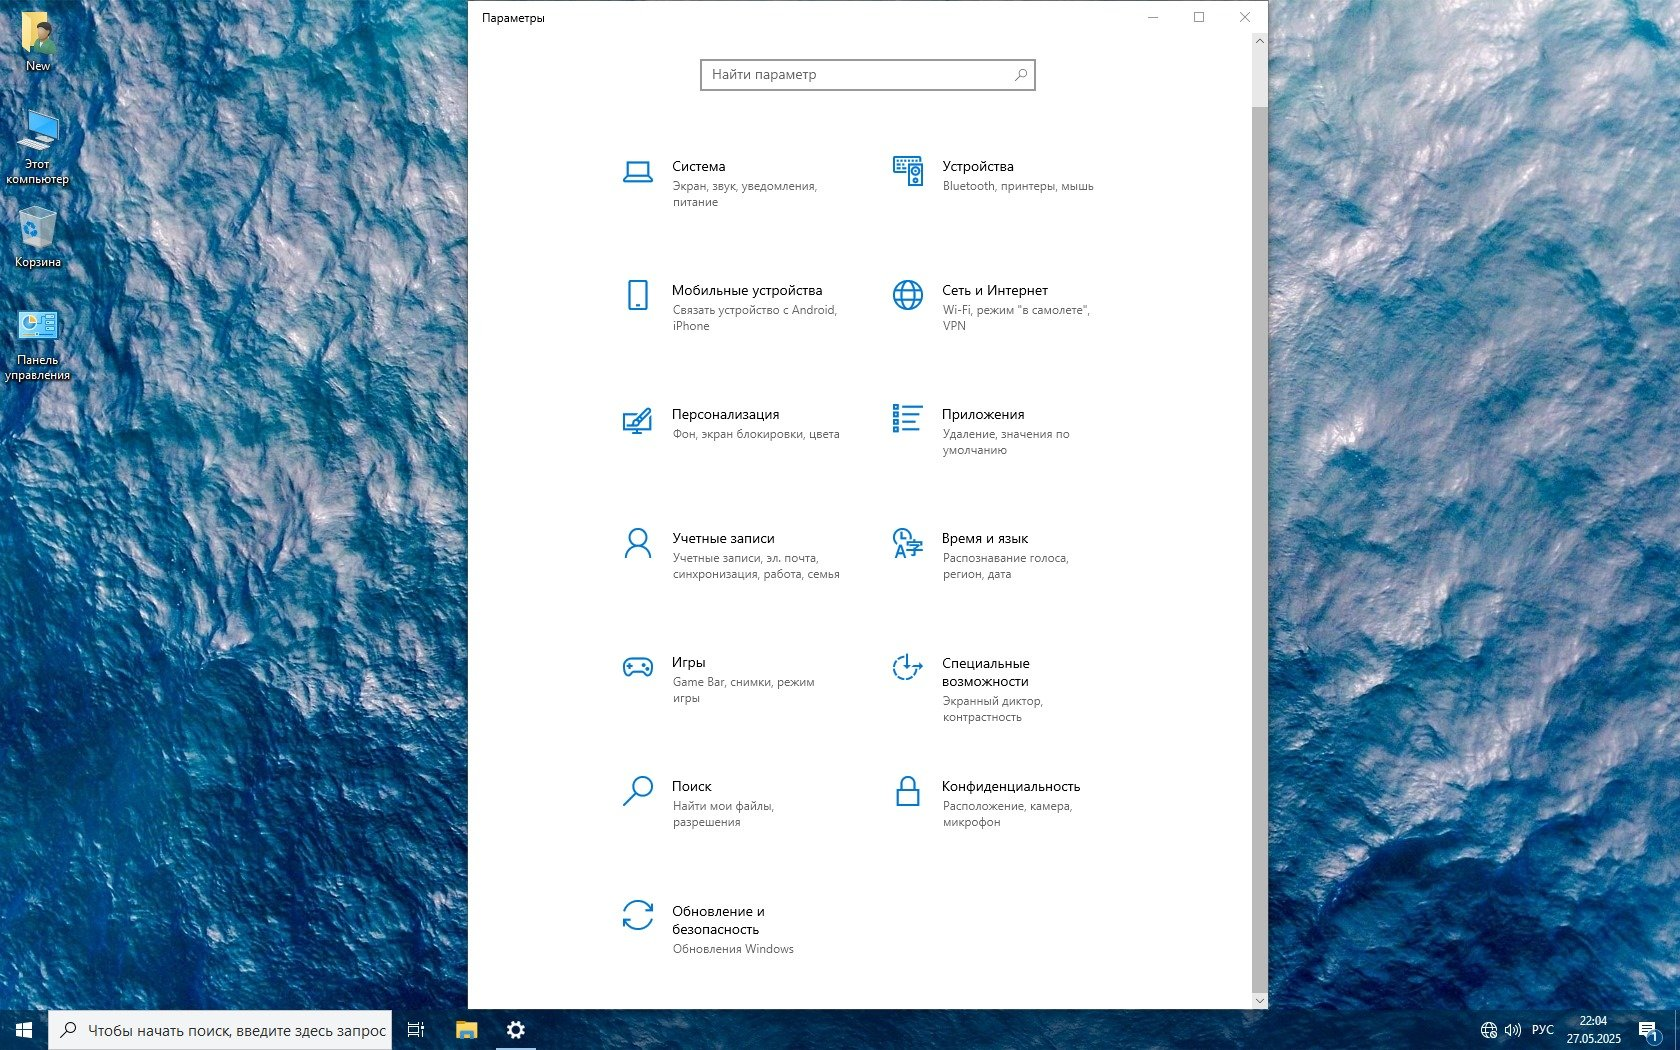Click the magnifier in settings search box
Viewport: 1680px width, 1050px height.
point(1020,75)
